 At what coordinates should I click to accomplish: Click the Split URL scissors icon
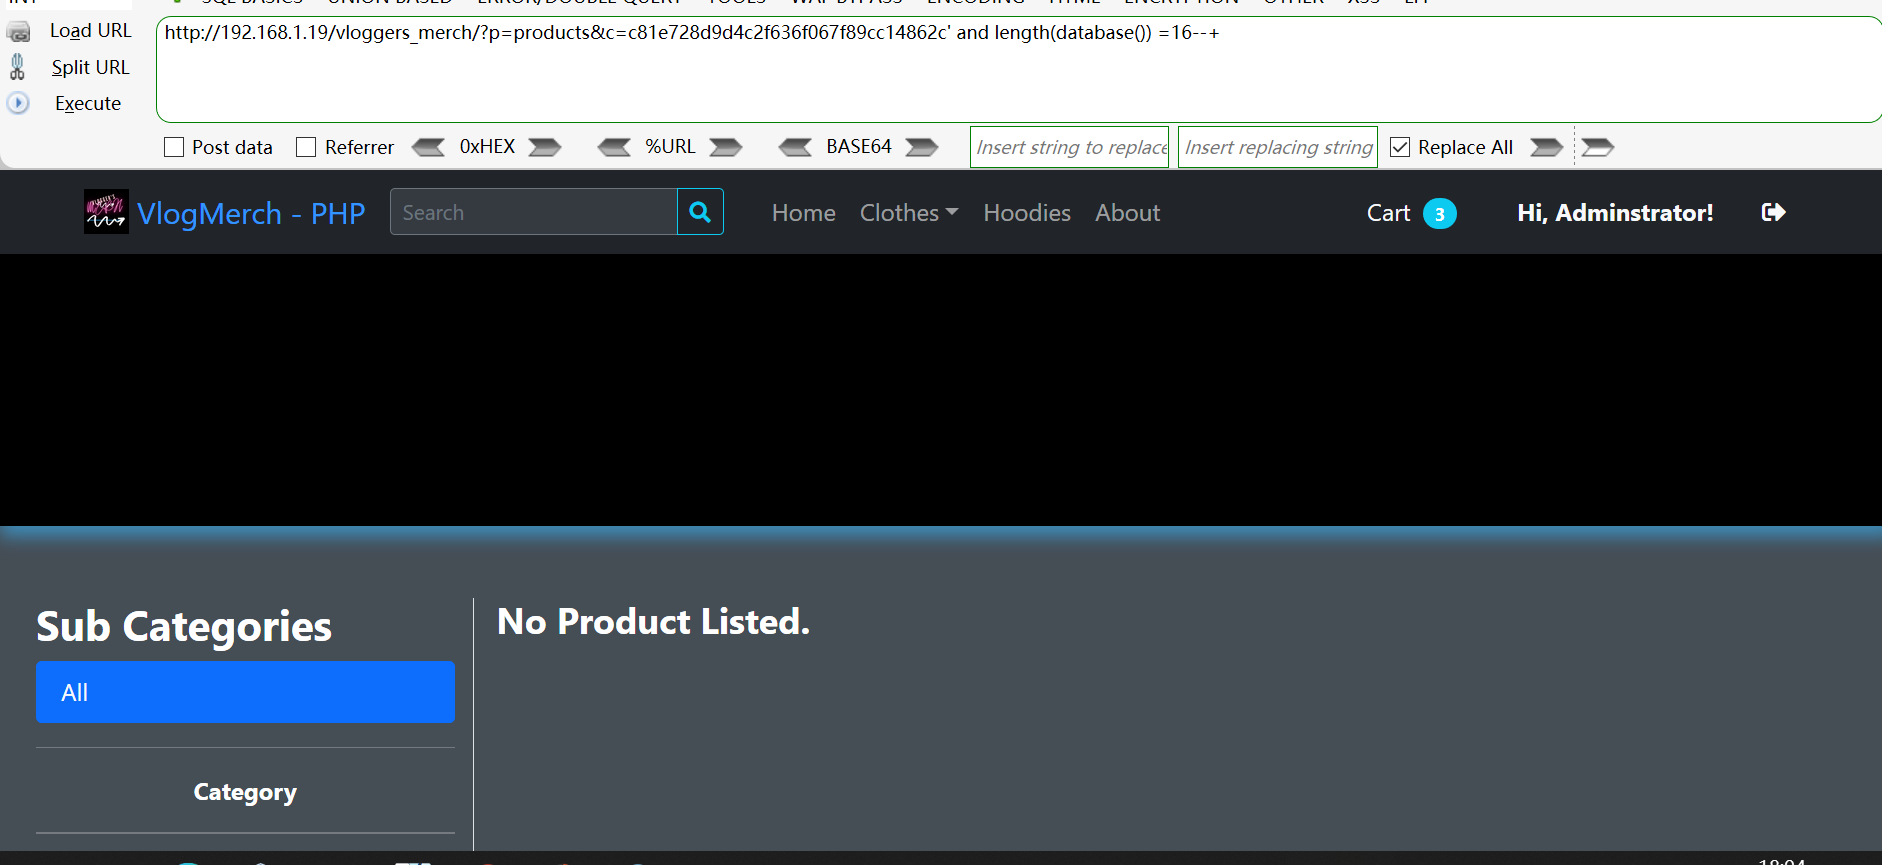tap(17, 67)
